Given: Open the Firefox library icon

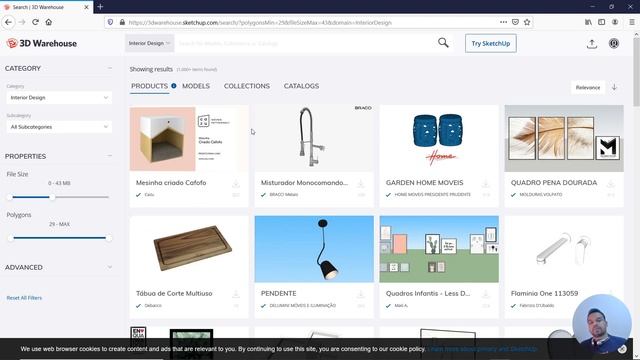Looking at the screenshot, I should pos(588,22).
